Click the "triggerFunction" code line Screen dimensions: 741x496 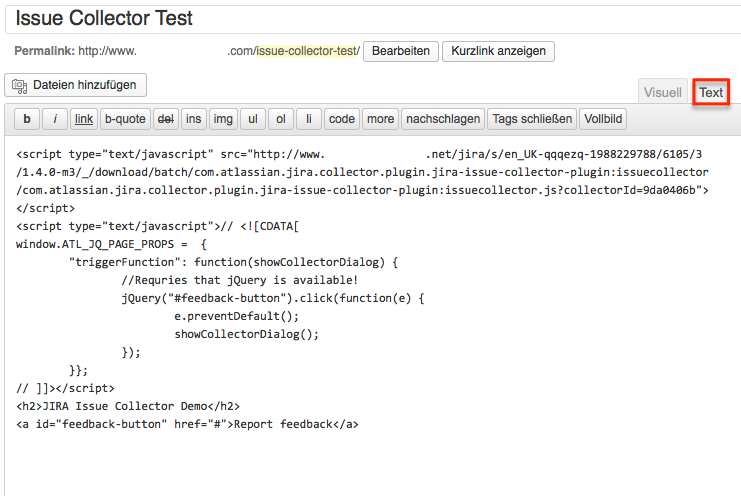tap(233, 262)
